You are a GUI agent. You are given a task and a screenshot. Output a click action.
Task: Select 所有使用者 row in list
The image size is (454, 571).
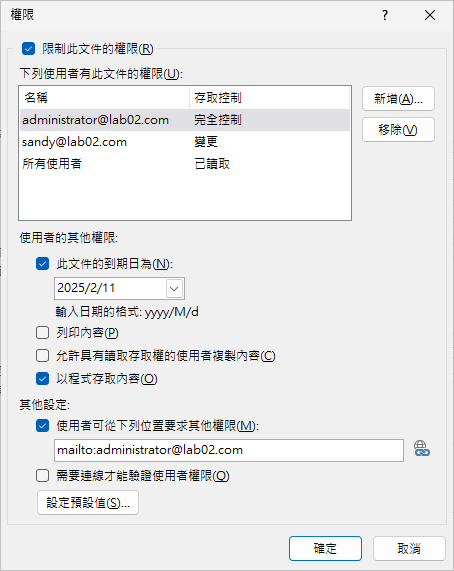[x=185, y=164]
